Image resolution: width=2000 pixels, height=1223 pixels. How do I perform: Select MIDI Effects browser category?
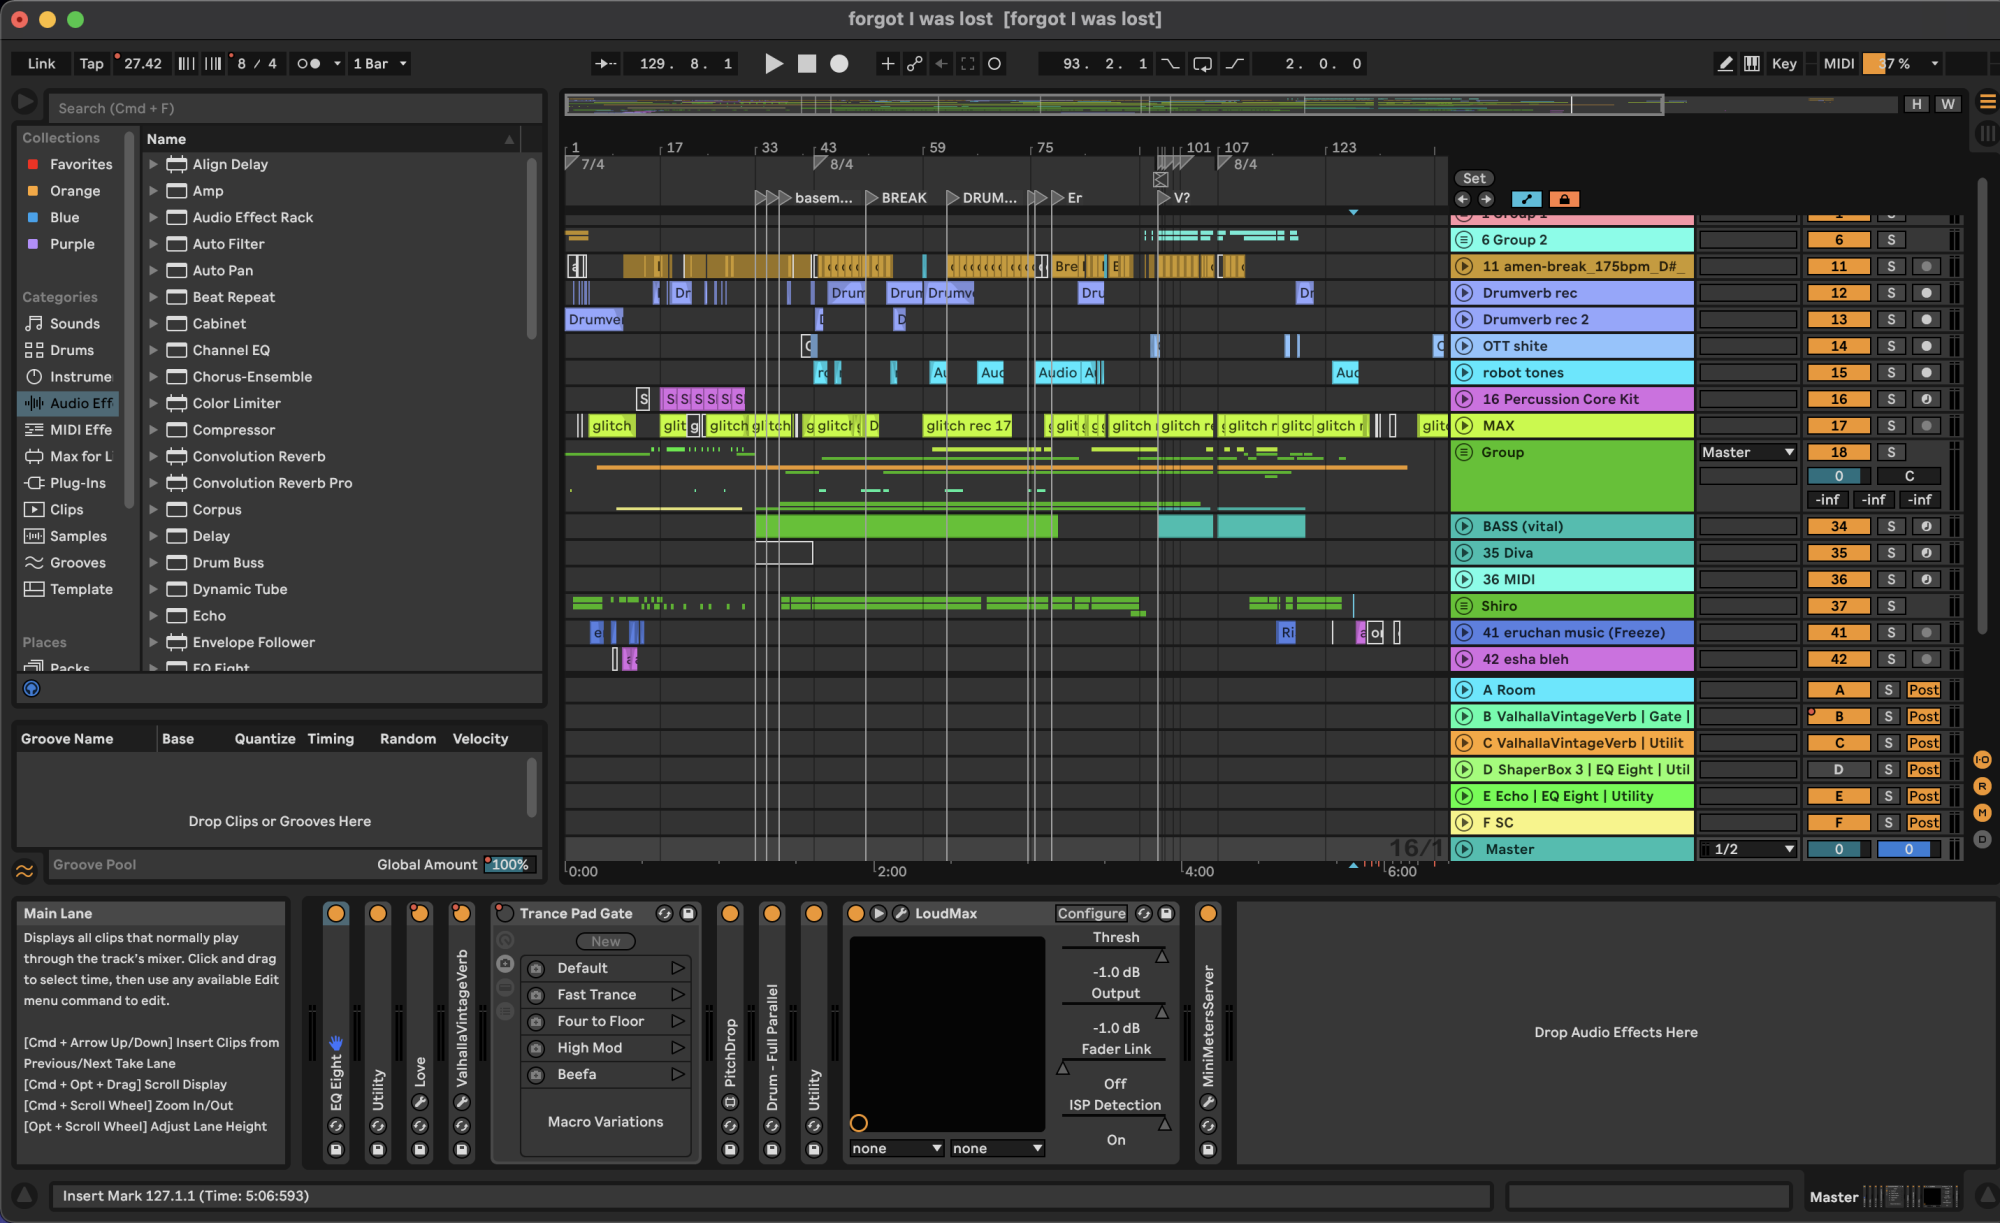[69, 430]
